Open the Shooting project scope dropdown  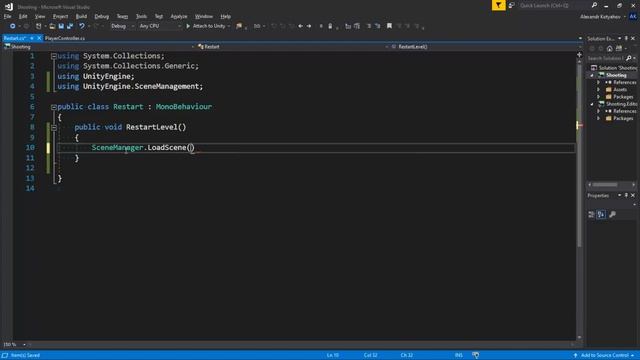(x=99, y=47)
